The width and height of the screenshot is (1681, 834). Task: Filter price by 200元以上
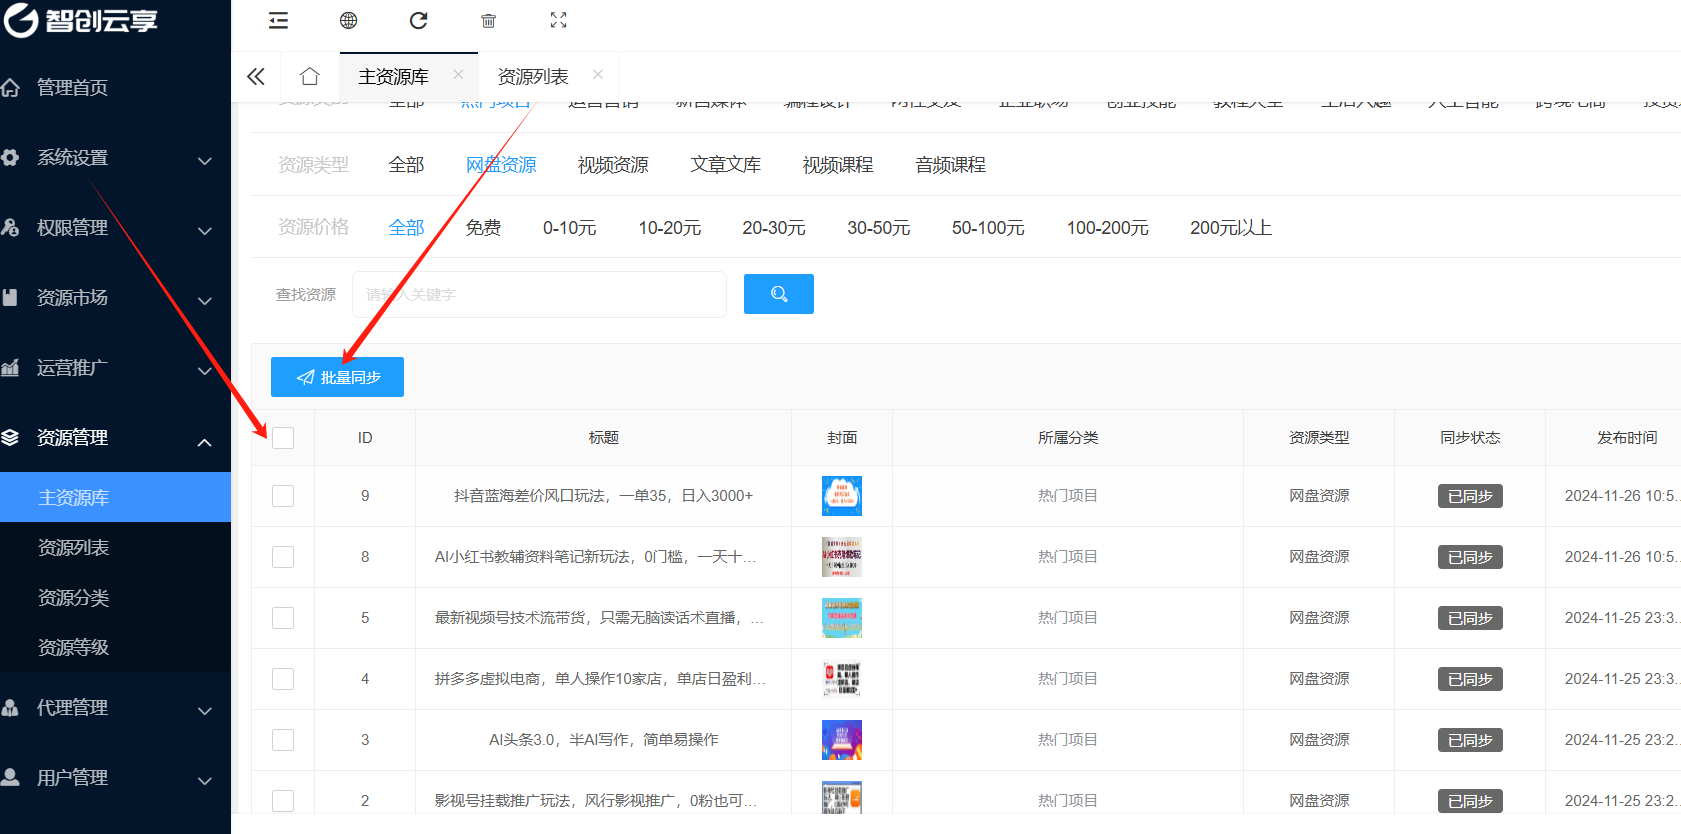(x=1231, y=228)
